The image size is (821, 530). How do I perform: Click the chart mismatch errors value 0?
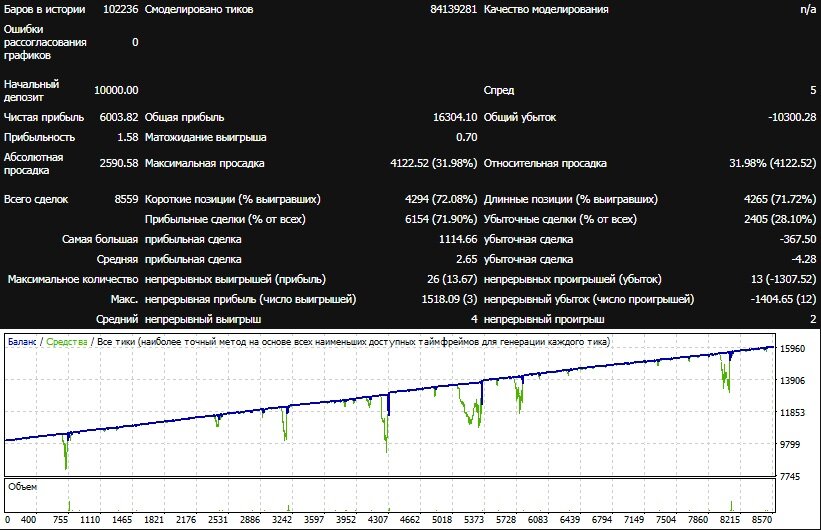pos(135,42)
